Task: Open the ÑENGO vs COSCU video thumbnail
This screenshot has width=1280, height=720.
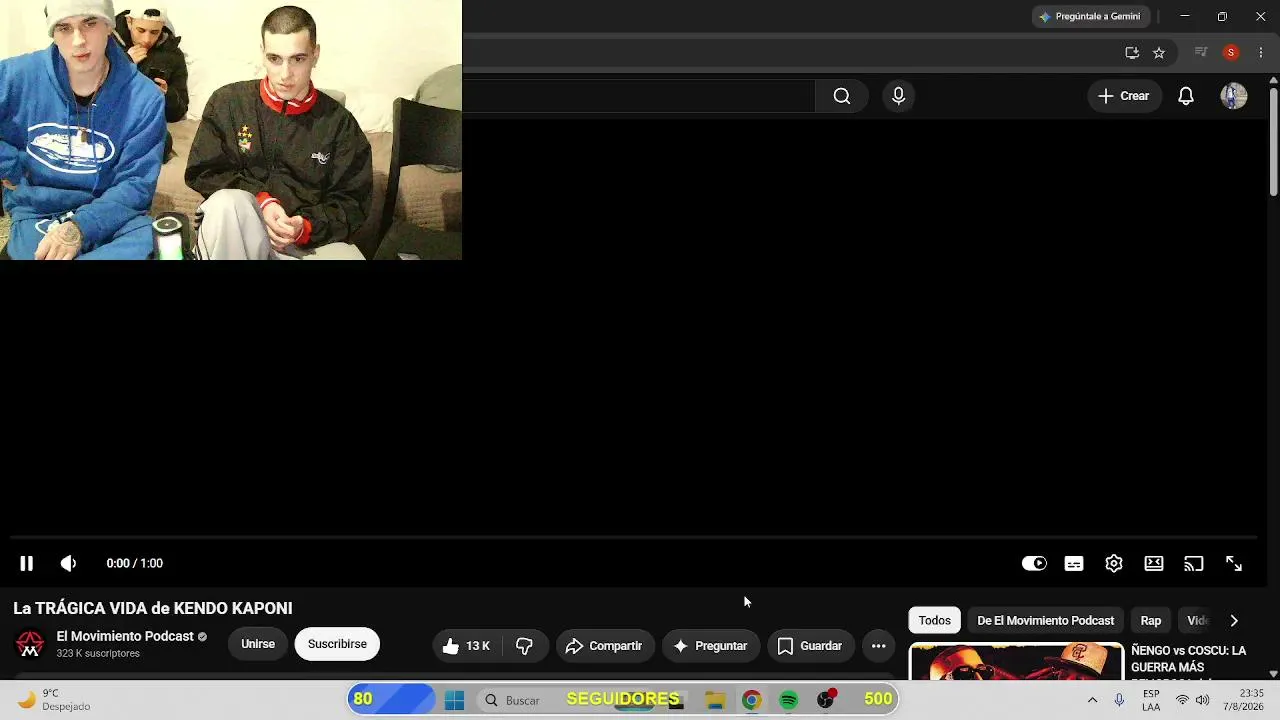Action: click(1016, 661)
